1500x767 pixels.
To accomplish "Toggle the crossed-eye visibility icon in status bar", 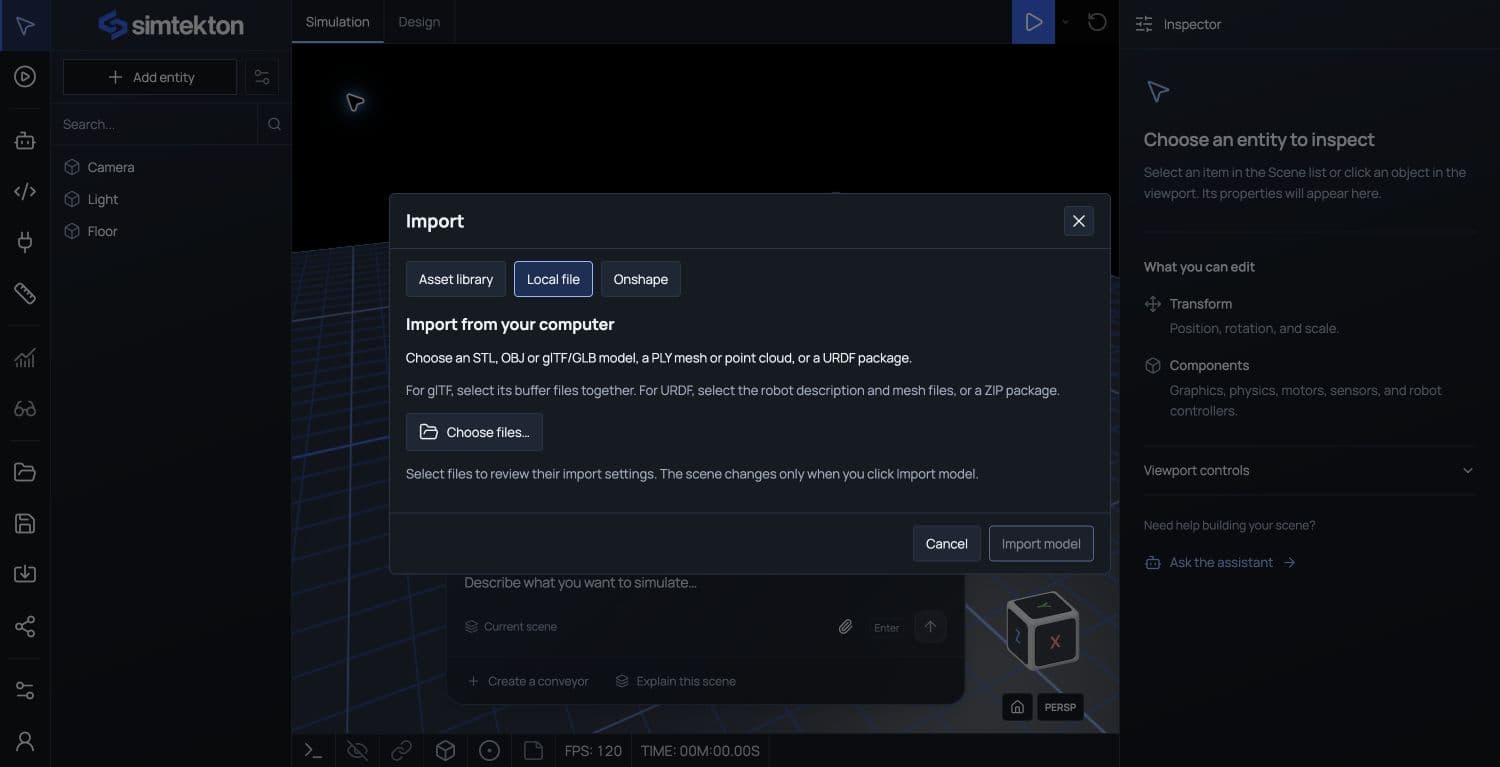I will 357,750.
